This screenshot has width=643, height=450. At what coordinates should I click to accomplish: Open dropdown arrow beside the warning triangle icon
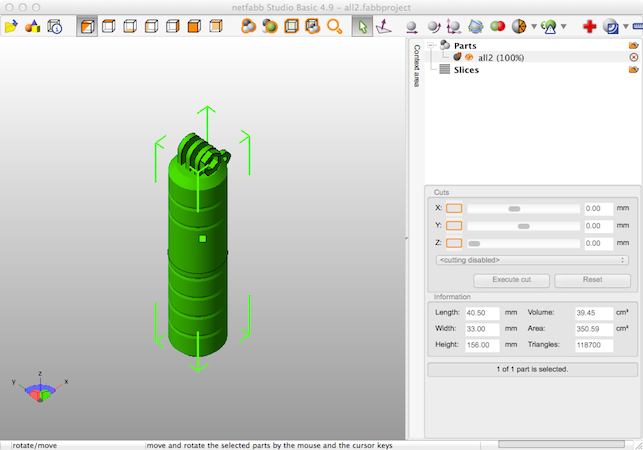(x=564, y=27)
